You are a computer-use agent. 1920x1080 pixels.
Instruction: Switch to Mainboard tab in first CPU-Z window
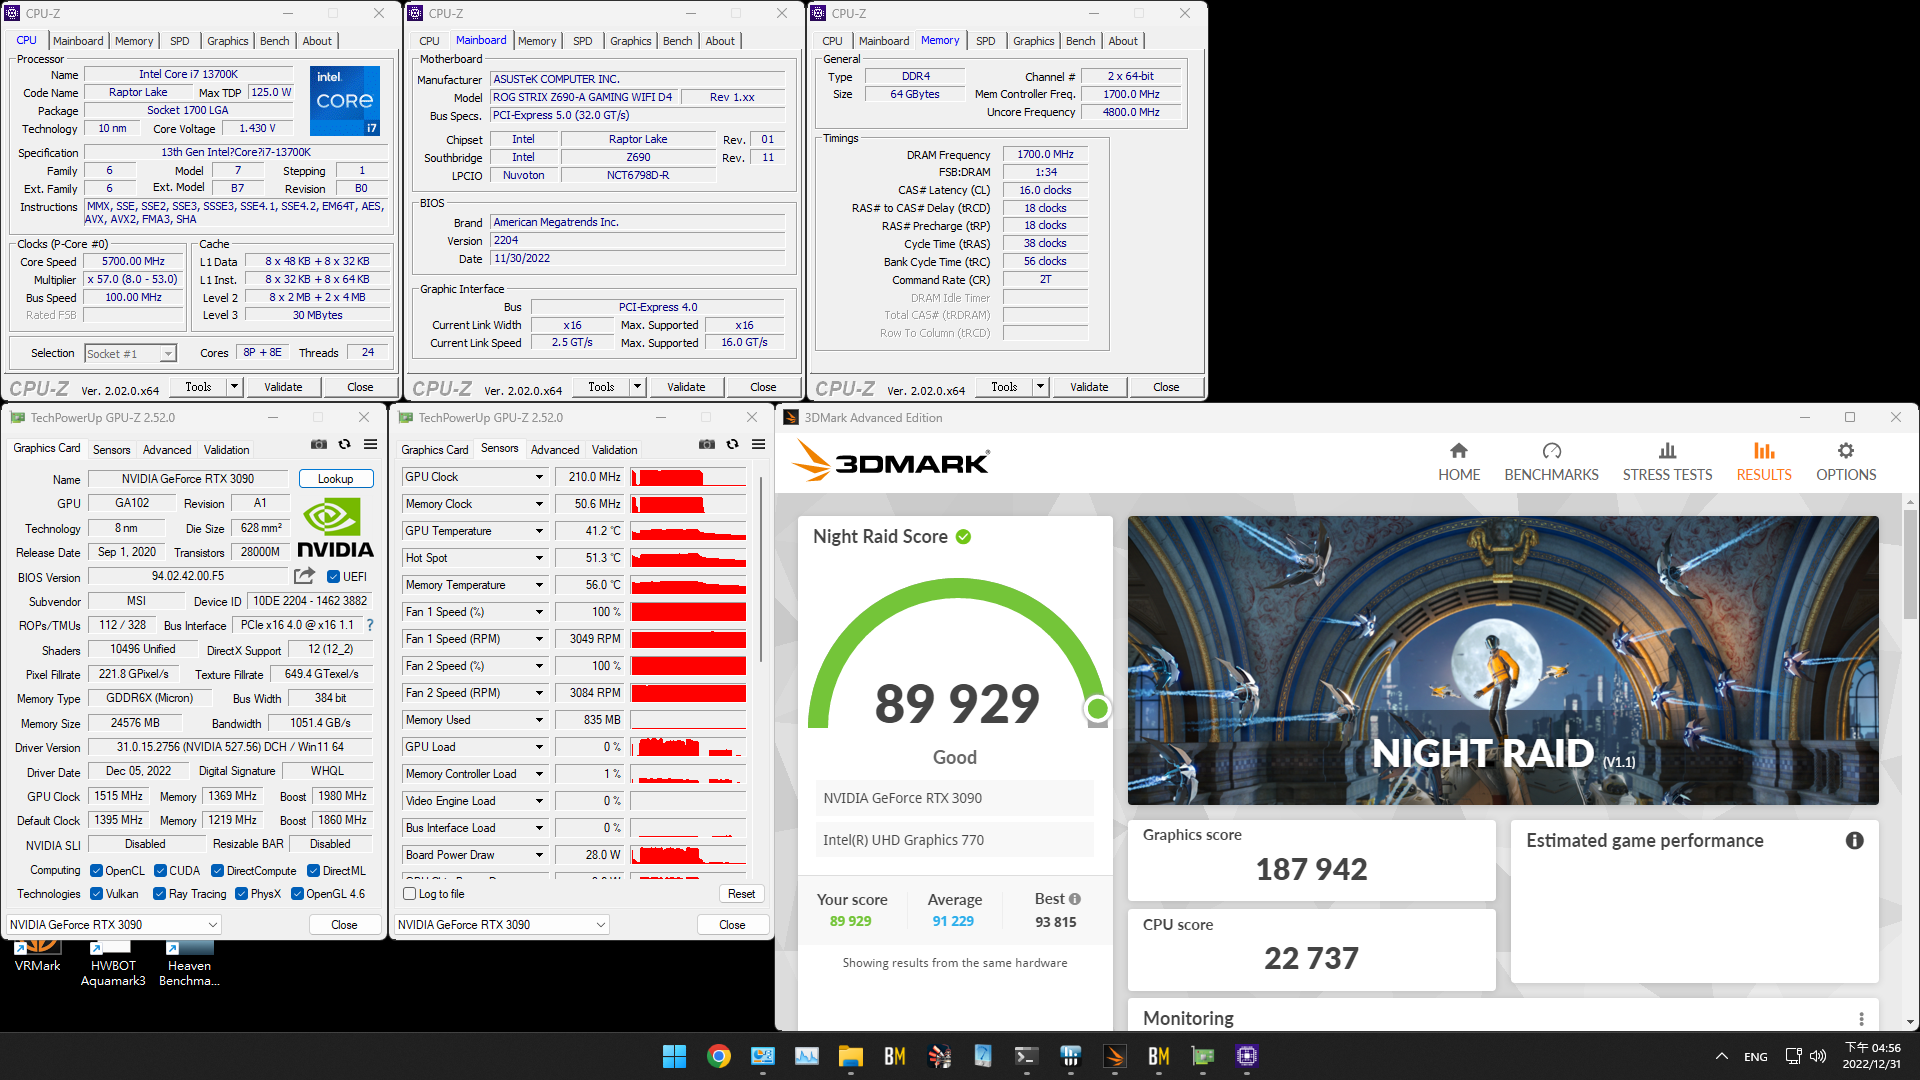point(78,41)
